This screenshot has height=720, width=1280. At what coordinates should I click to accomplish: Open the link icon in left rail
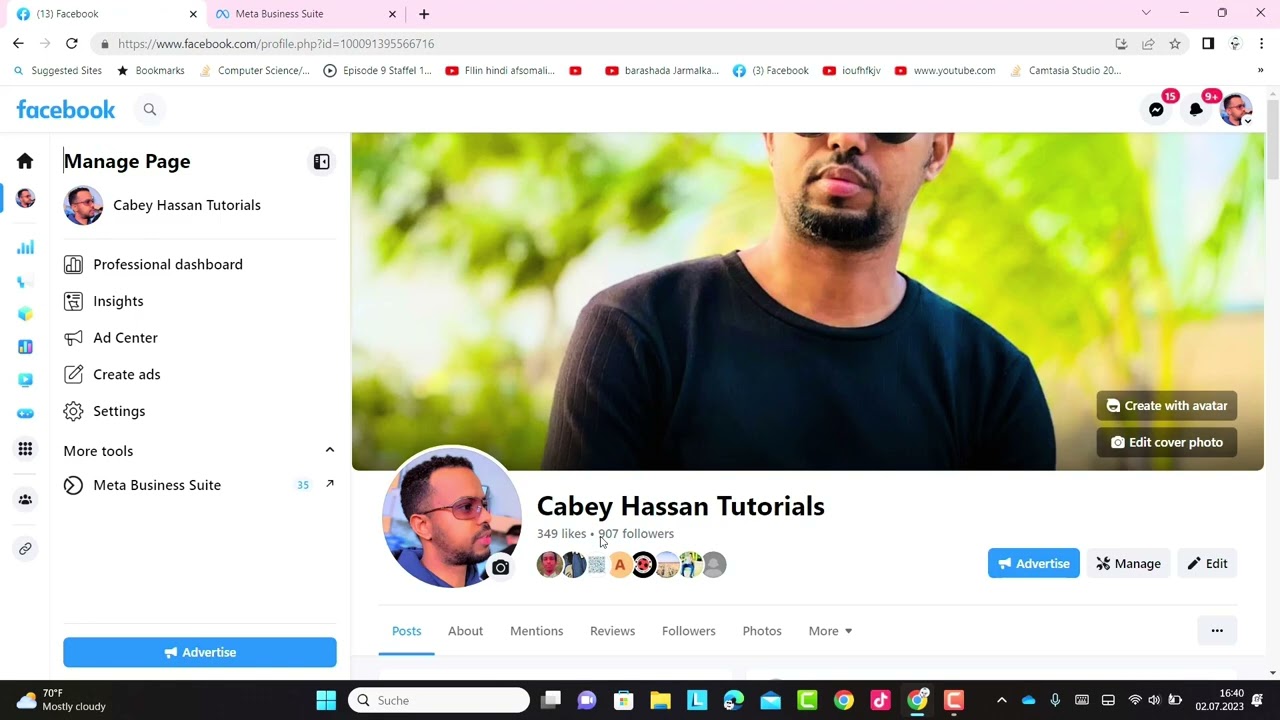(x=25, y=548)
